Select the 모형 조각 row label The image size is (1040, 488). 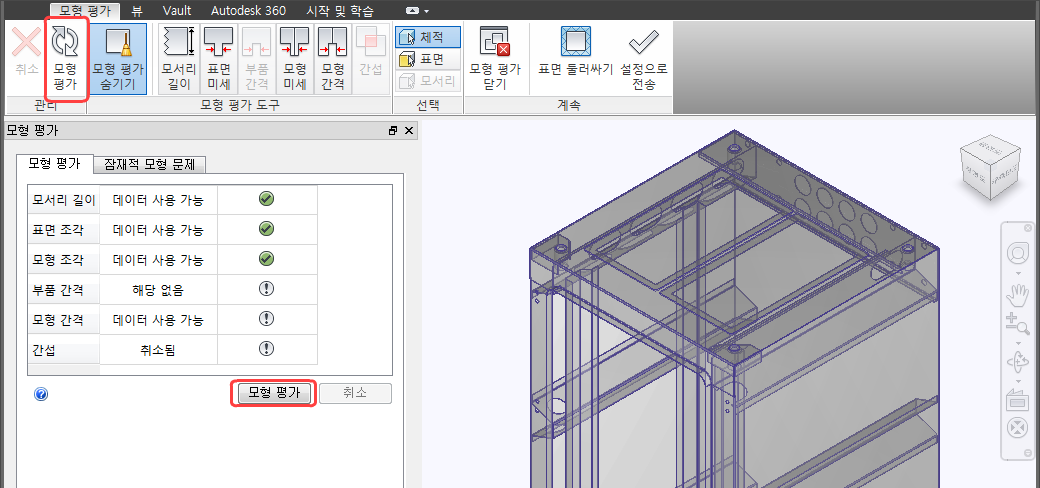(x=64, y=259)
